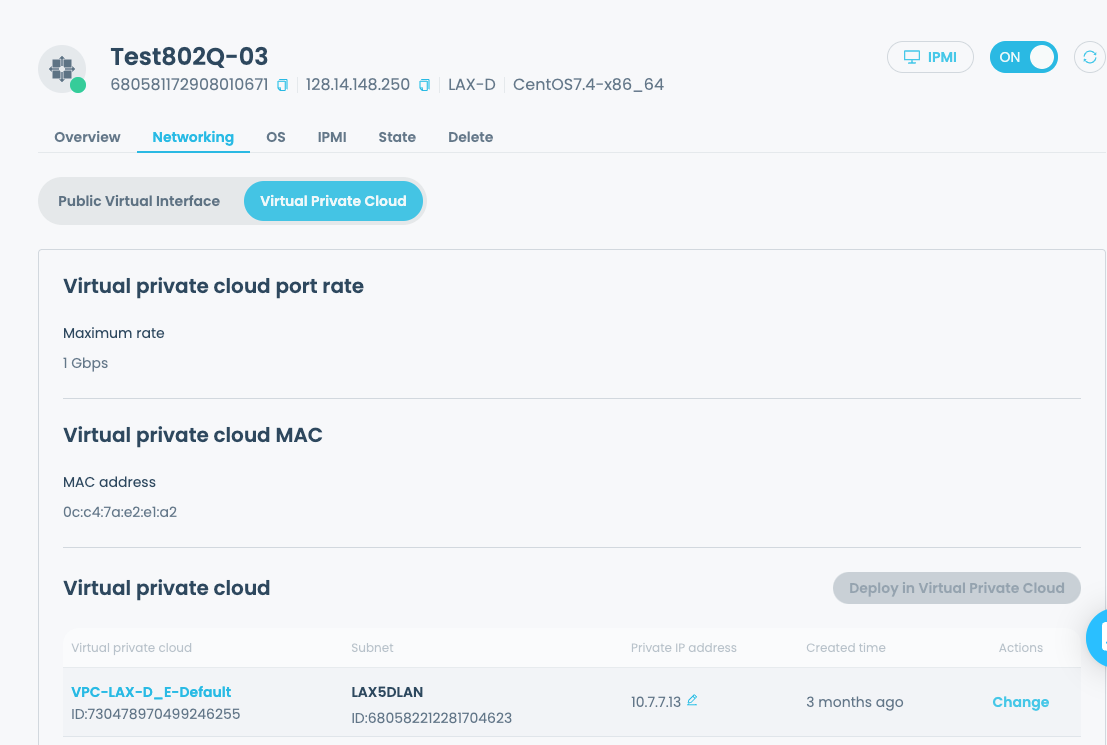The image size is (1107, 745).
Task: Open the Delete tab
Action: coord(470,137)
